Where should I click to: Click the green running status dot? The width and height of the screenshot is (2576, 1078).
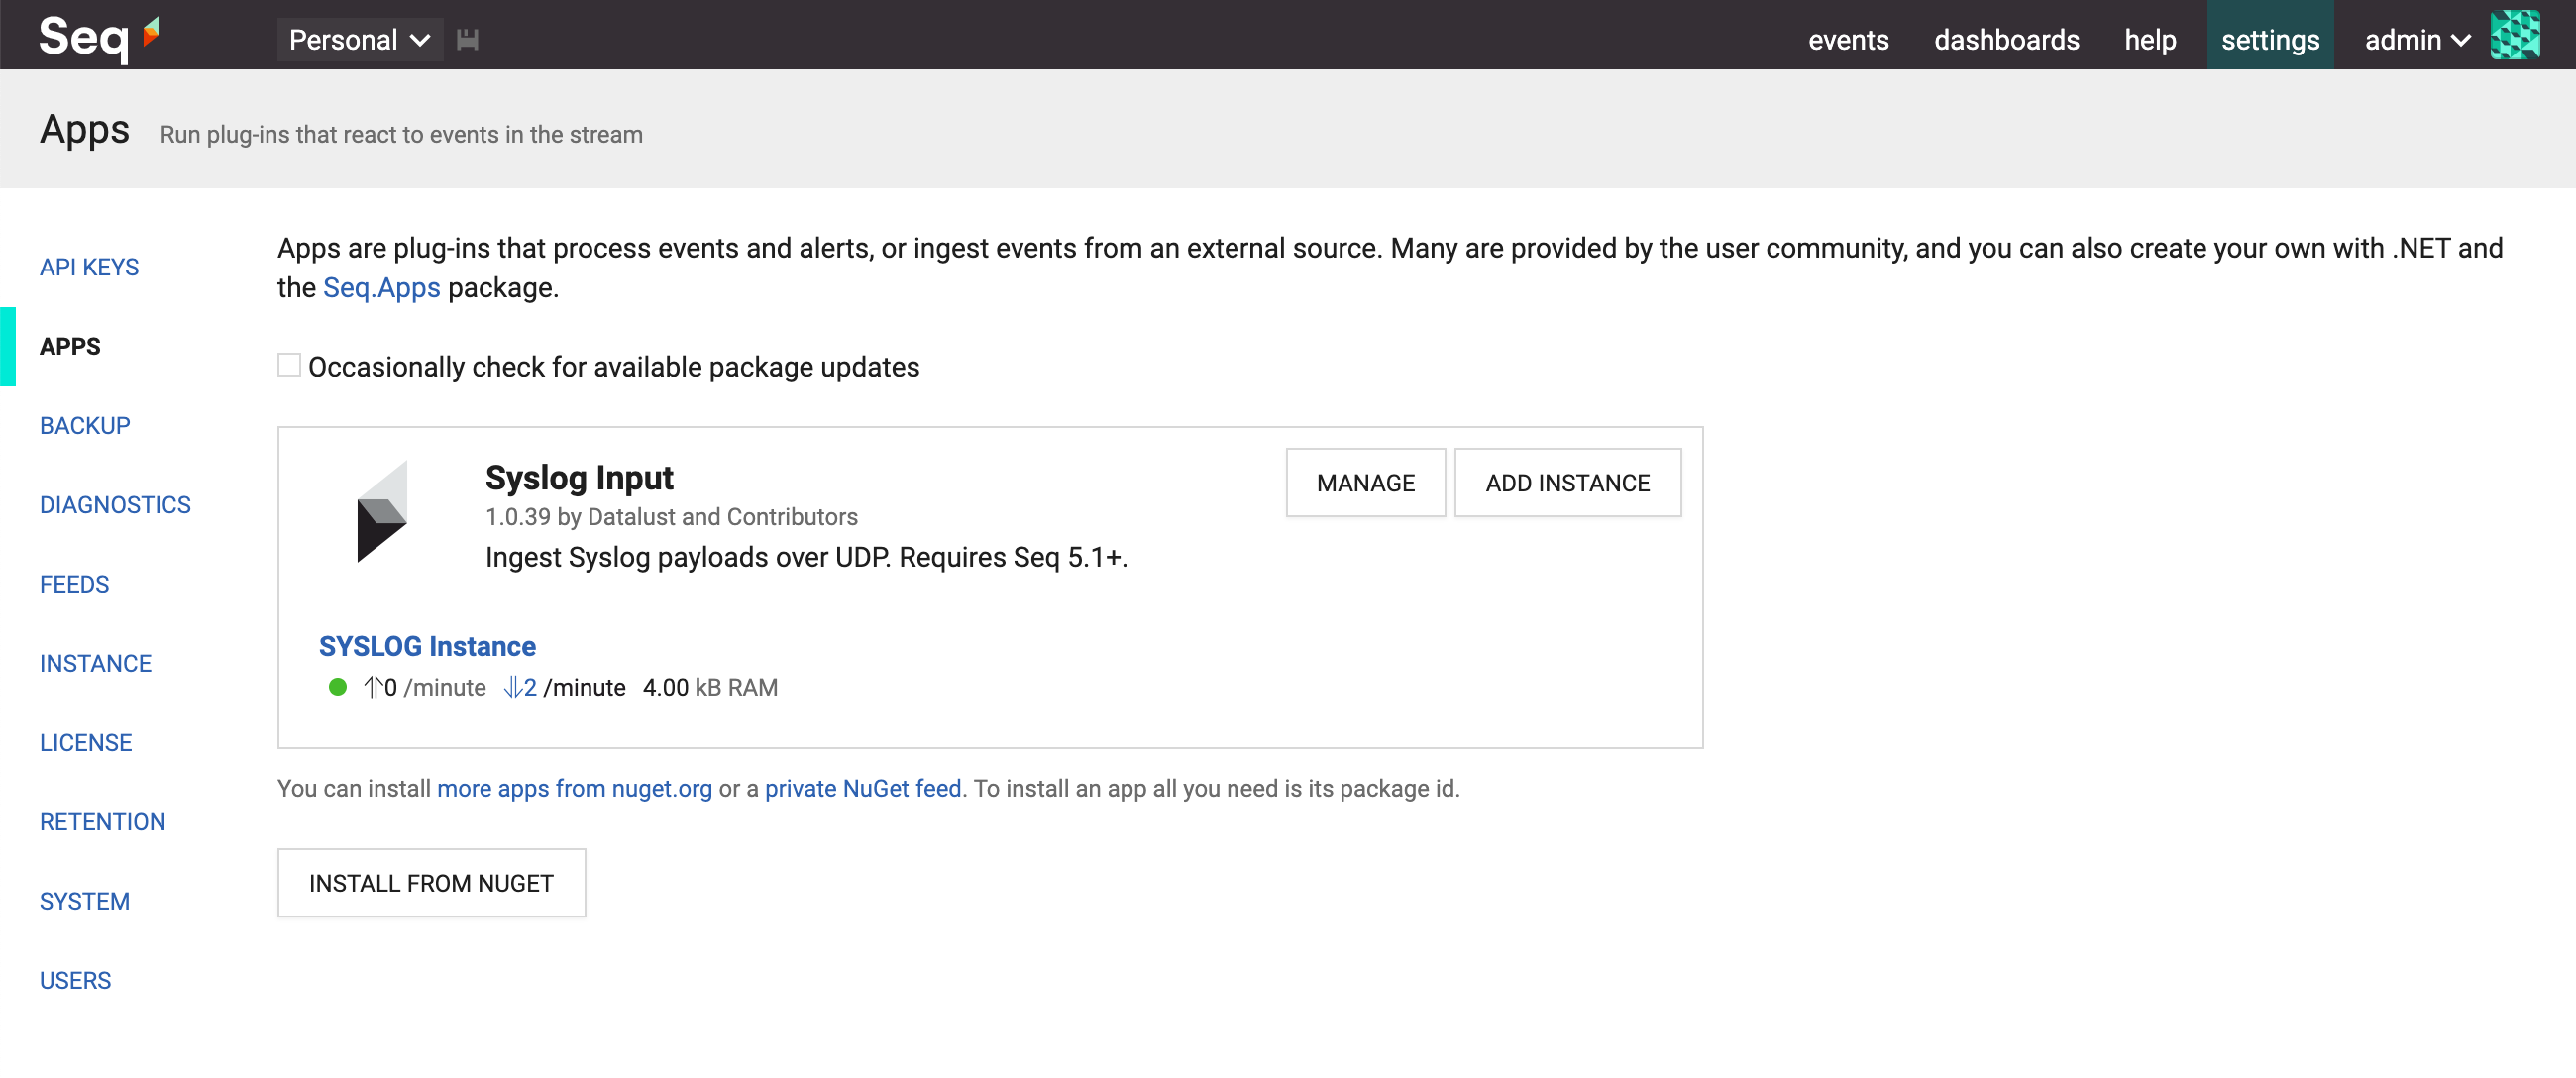[x=338, y=688]
